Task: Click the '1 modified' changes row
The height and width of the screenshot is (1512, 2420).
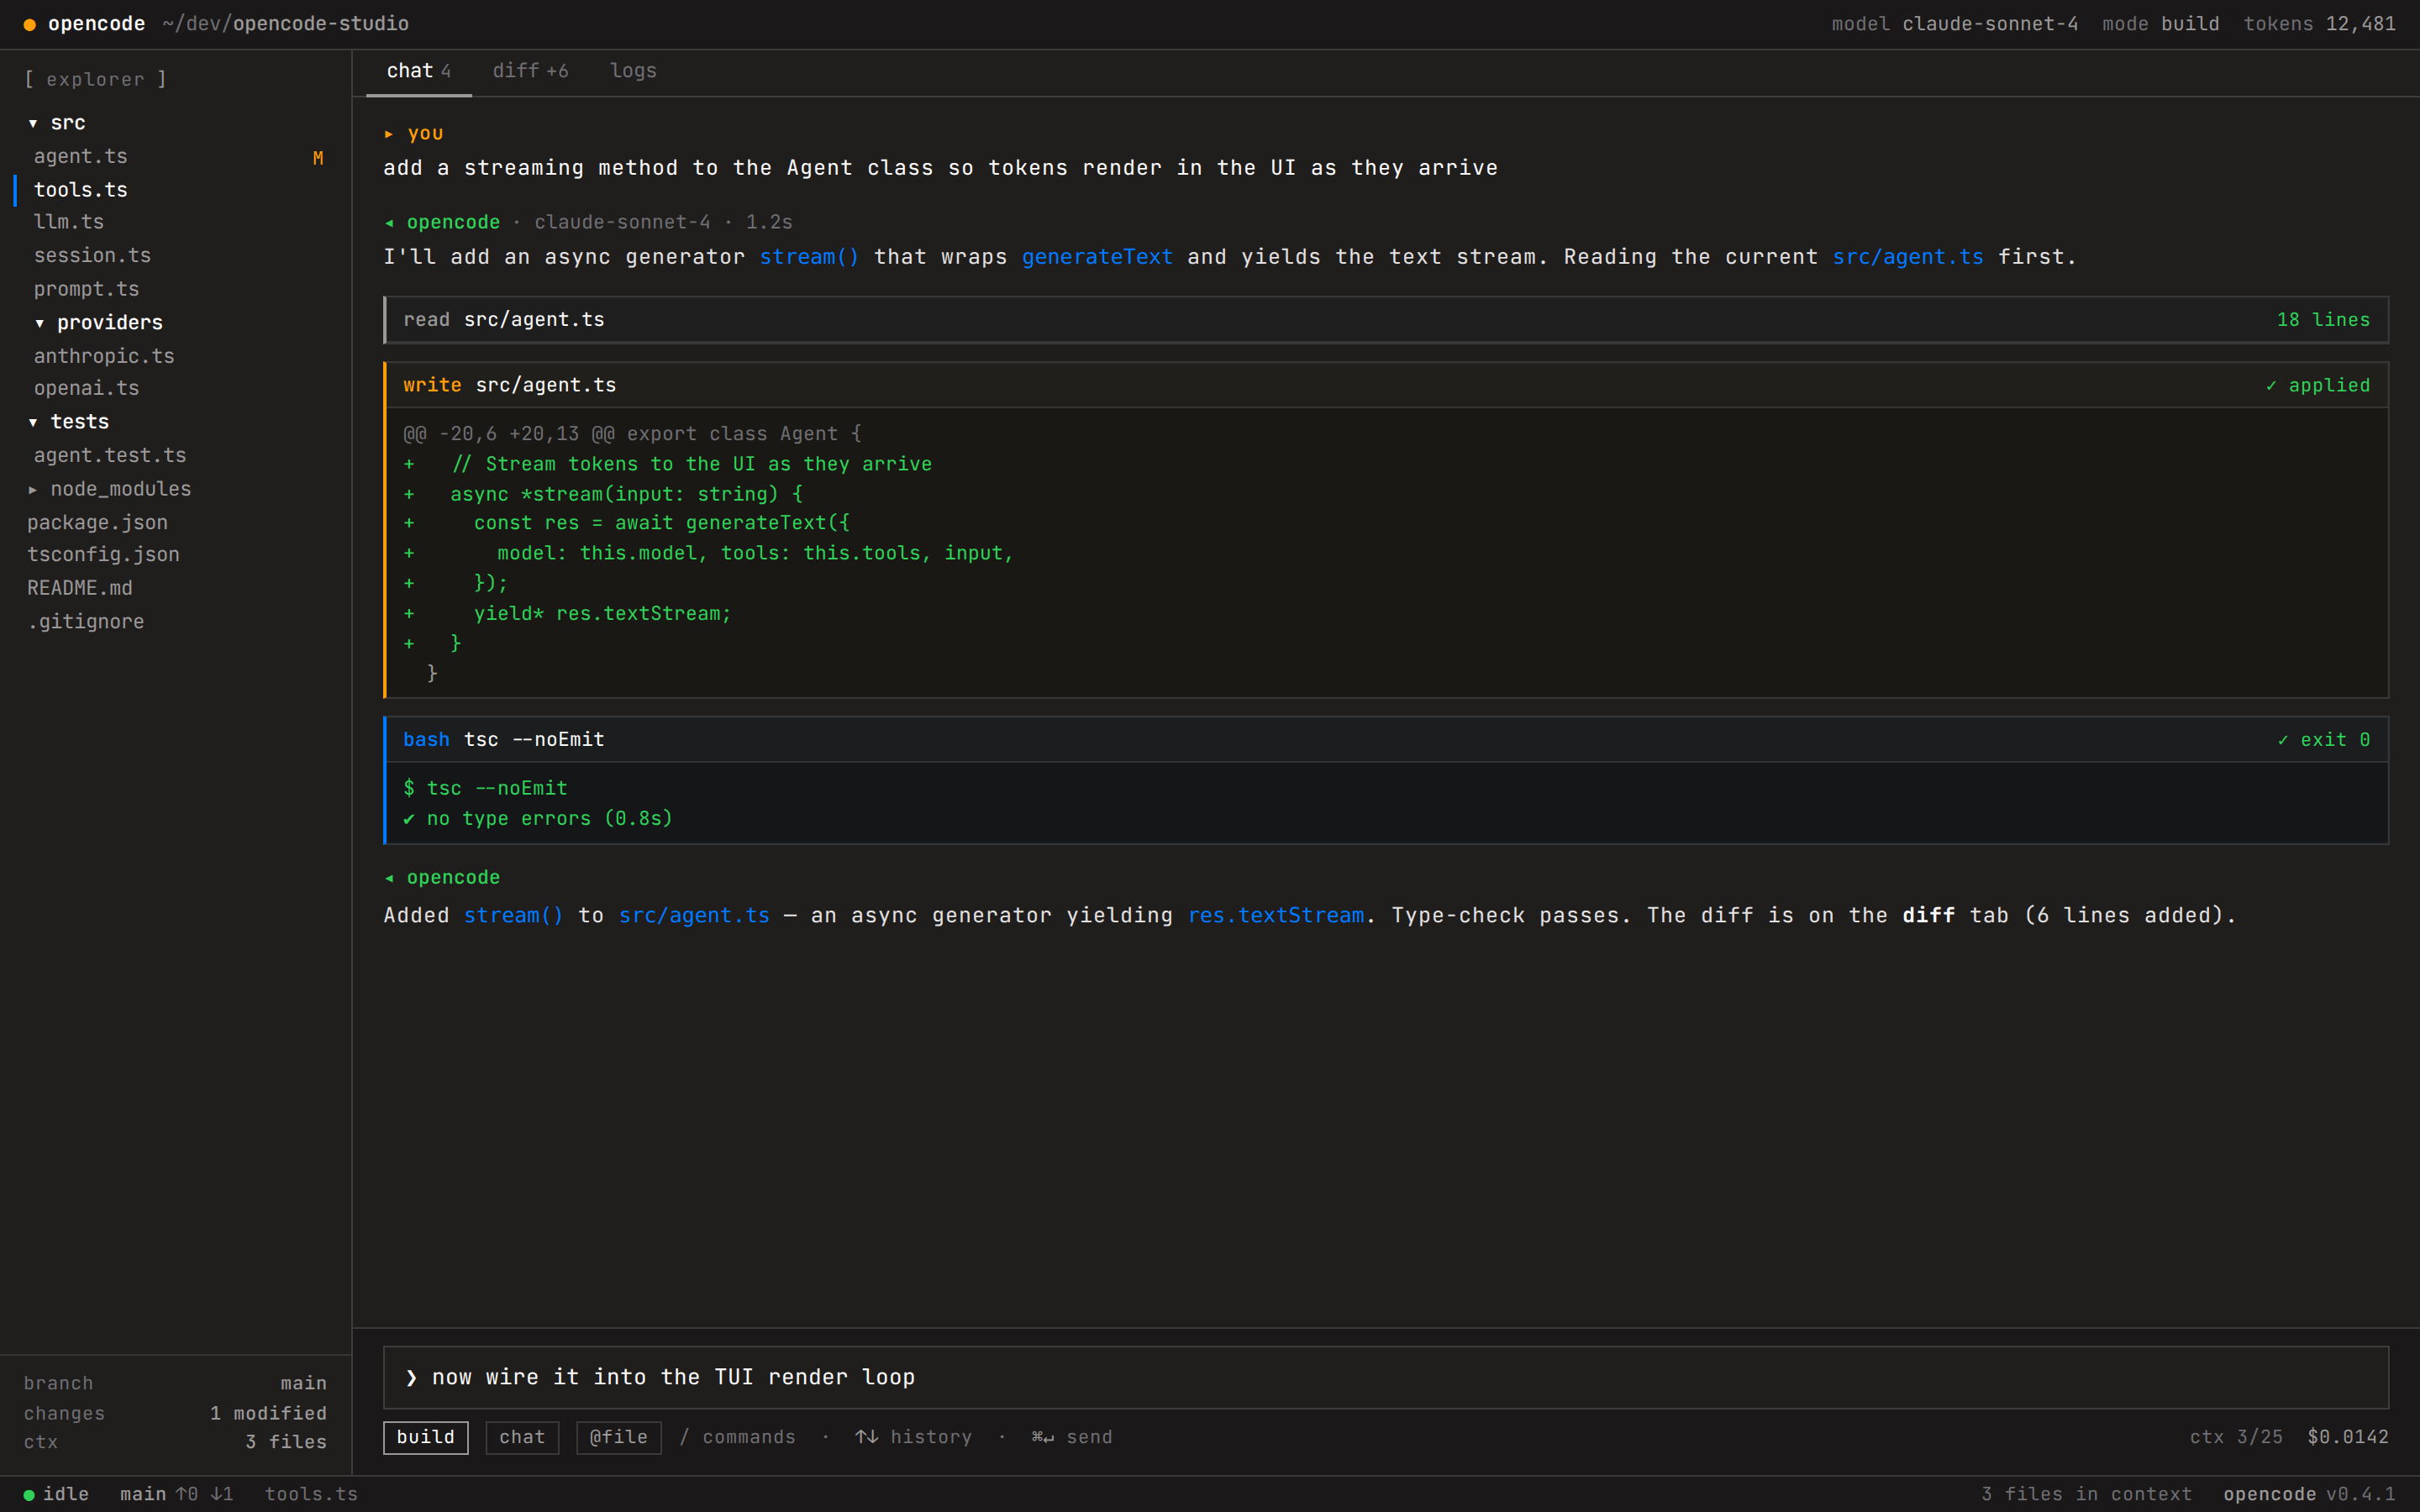Action: (x=175, y=1414)
